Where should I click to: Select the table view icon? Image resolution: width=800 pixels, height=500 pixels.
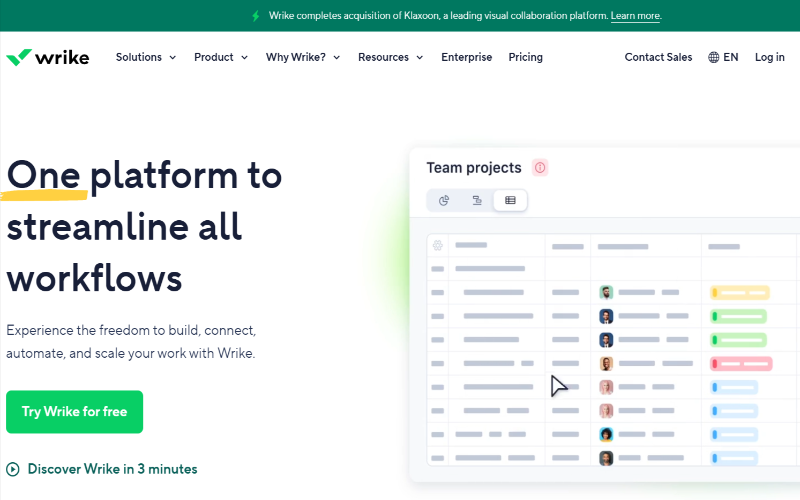tap(510, 201)
